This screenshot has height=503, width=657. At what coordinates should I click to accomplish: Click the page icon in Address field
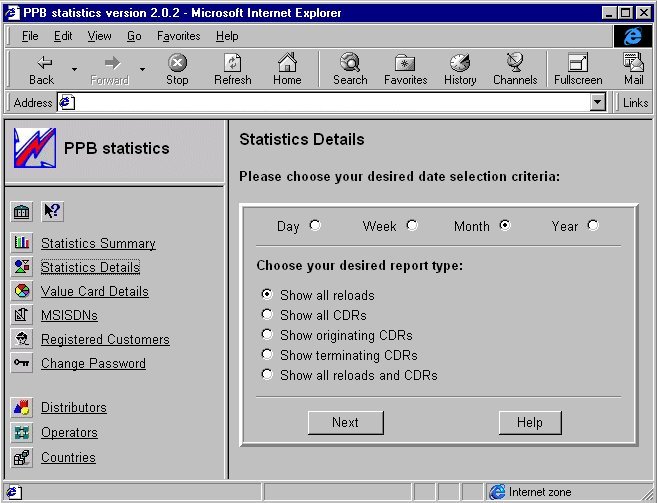(67, 102)
